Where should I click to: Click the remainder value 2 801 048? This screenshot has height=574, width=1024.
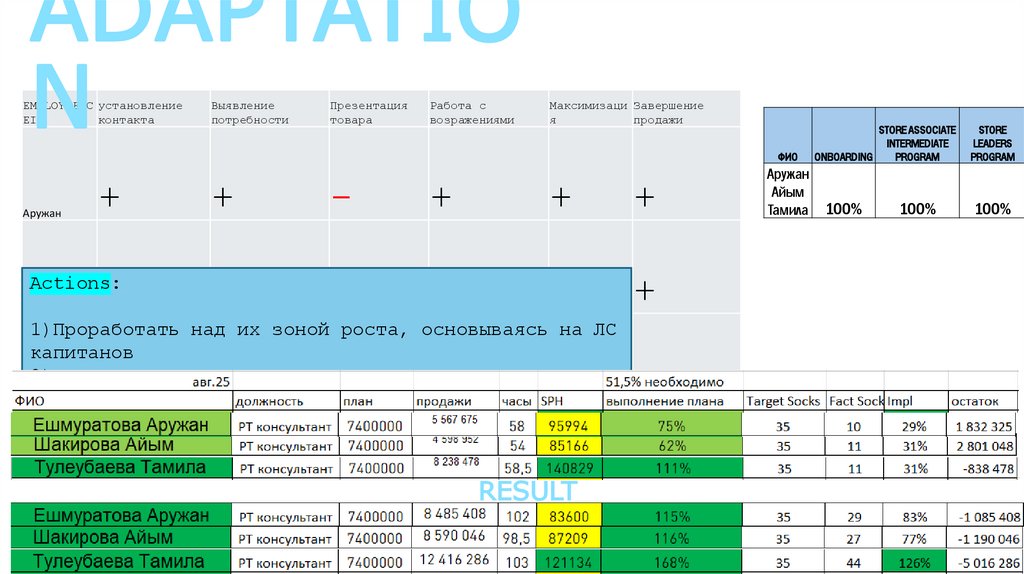coord(984,447)
